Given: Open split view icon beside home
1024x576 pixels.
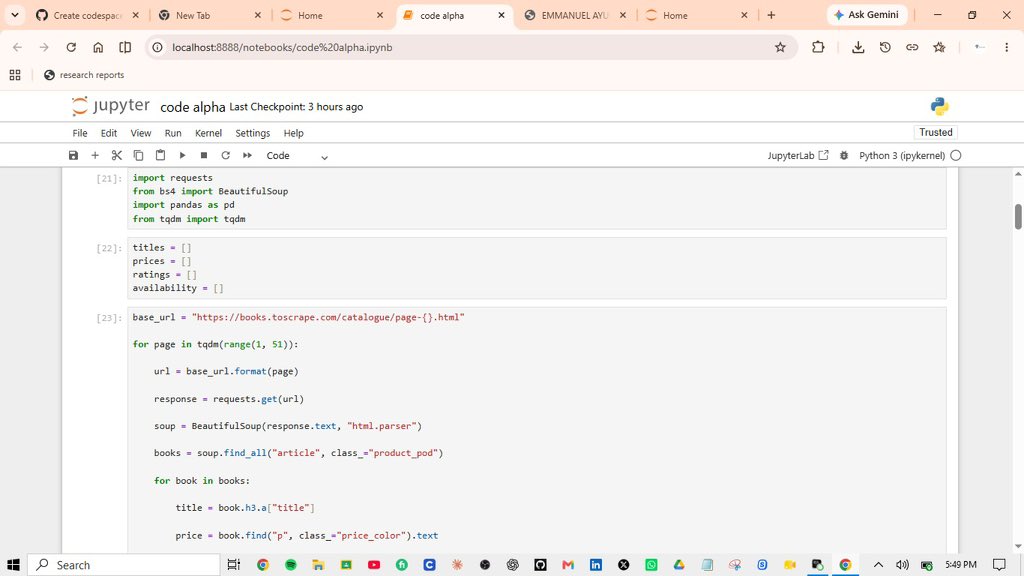Looking at the screenshot, I should pyautogui.click(x=125, y=47).
